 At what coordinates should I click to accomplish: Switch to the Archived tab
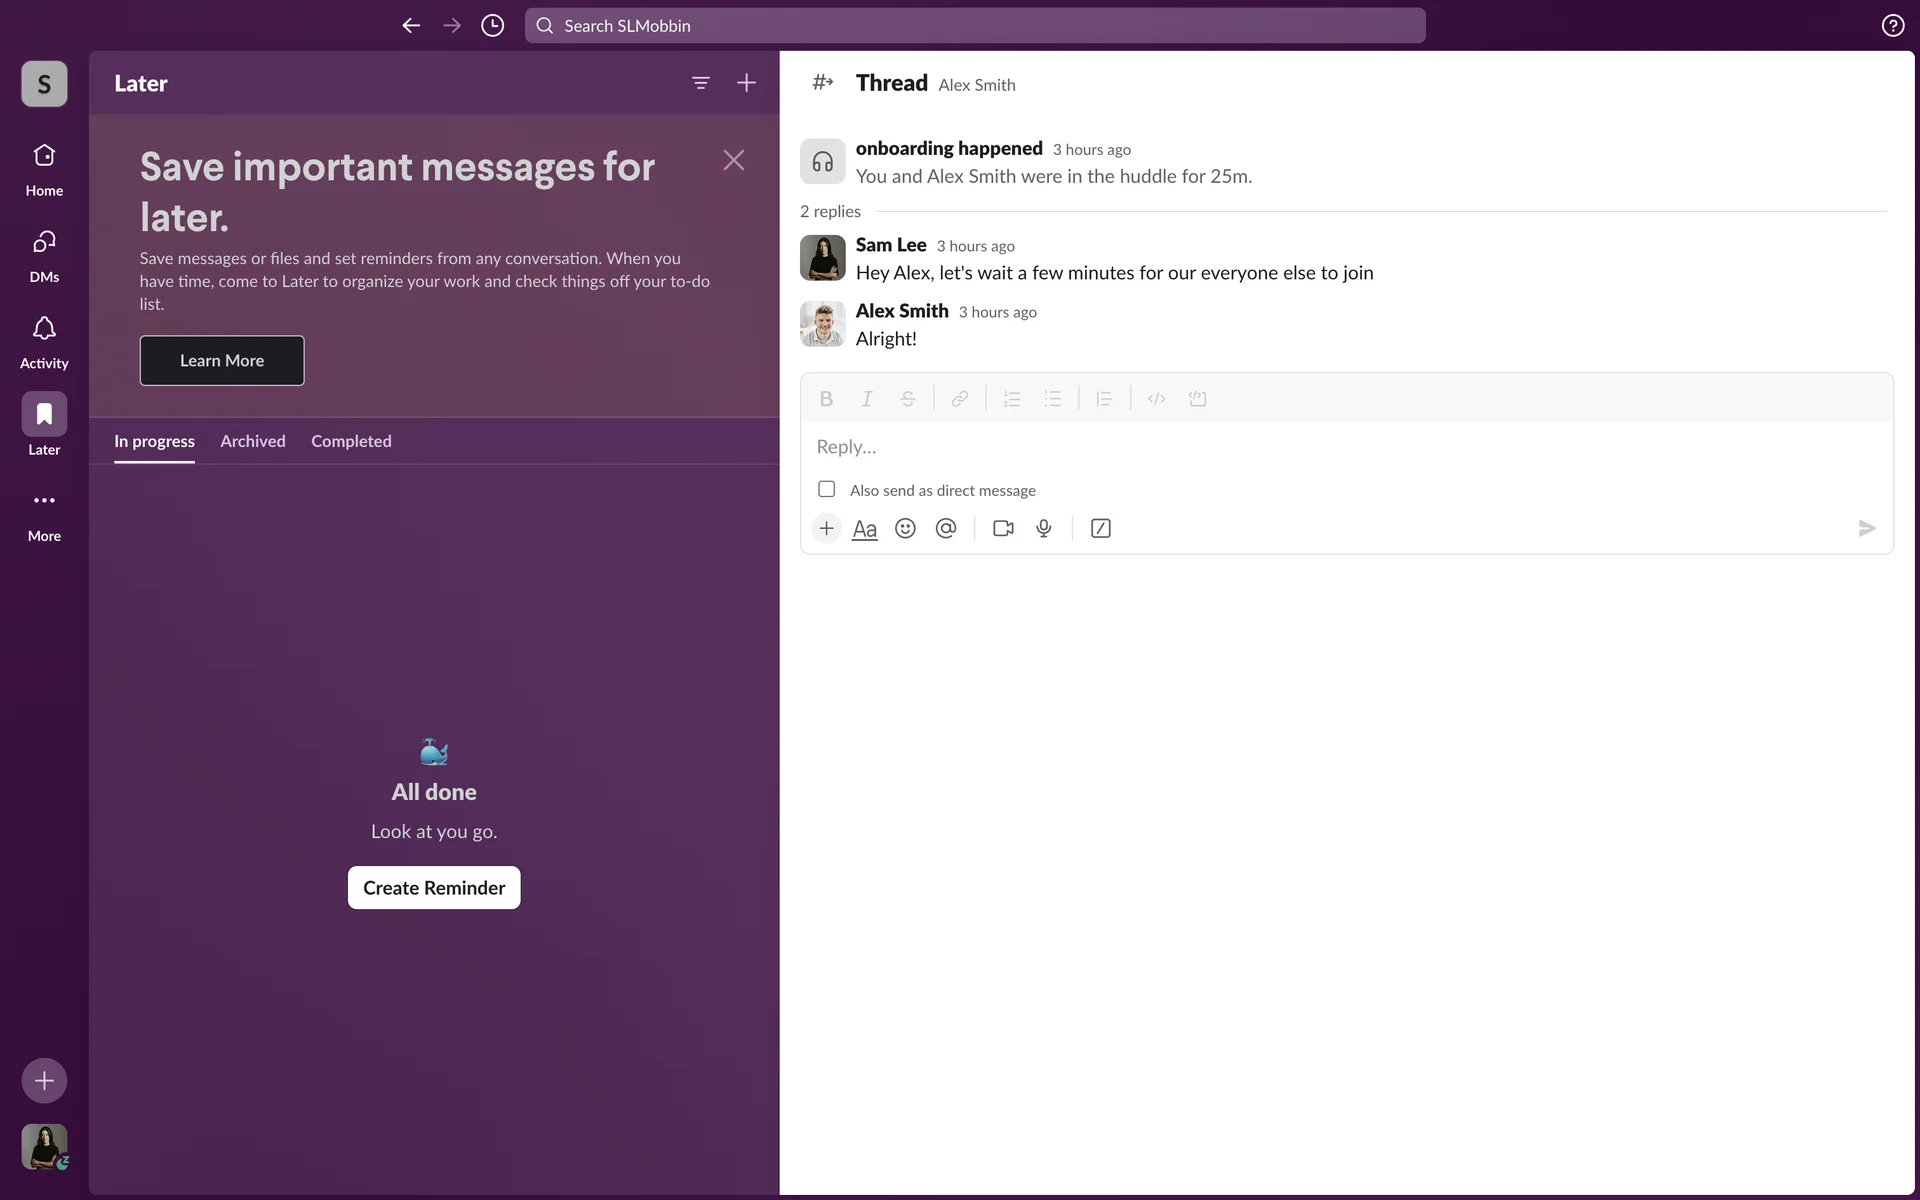click(252, 441)
